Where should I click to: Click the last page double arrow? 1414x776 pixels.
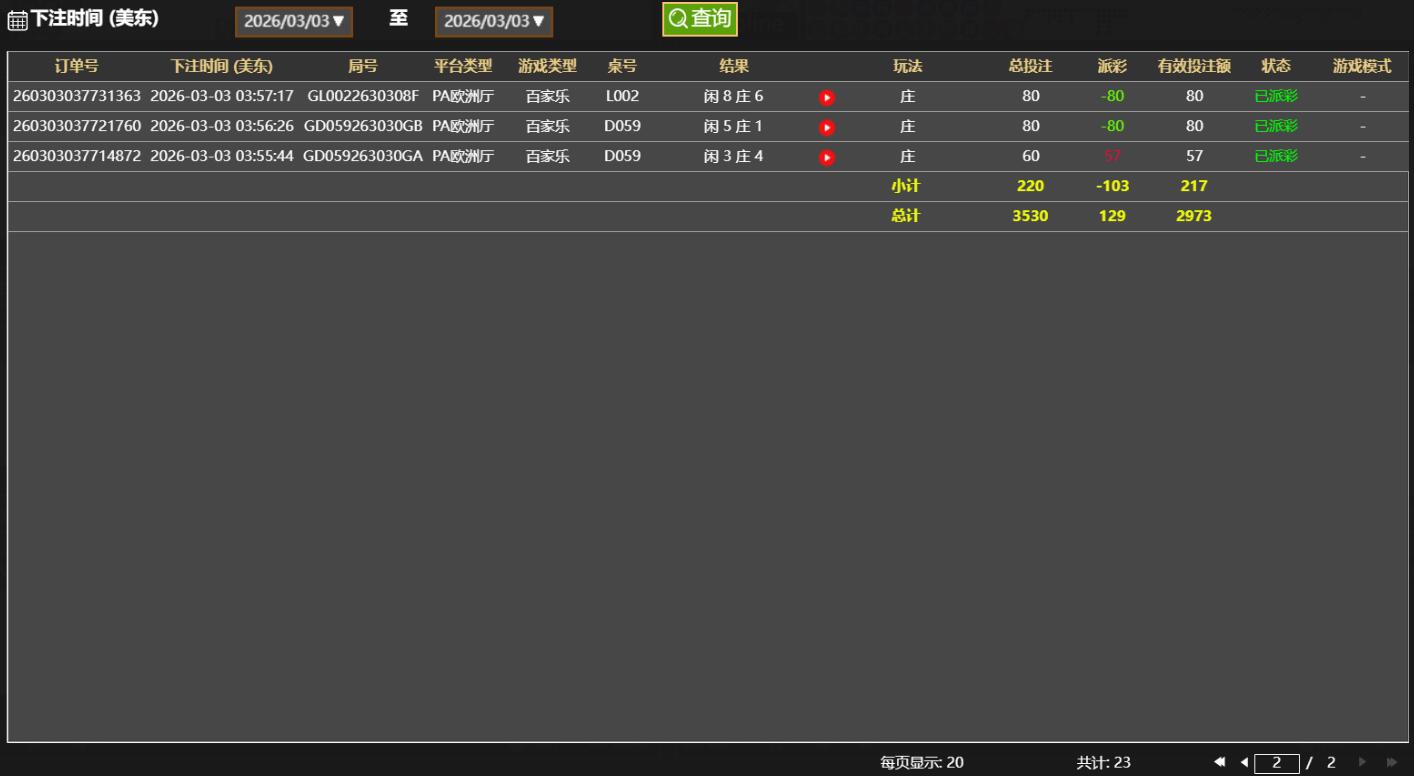1391,762
